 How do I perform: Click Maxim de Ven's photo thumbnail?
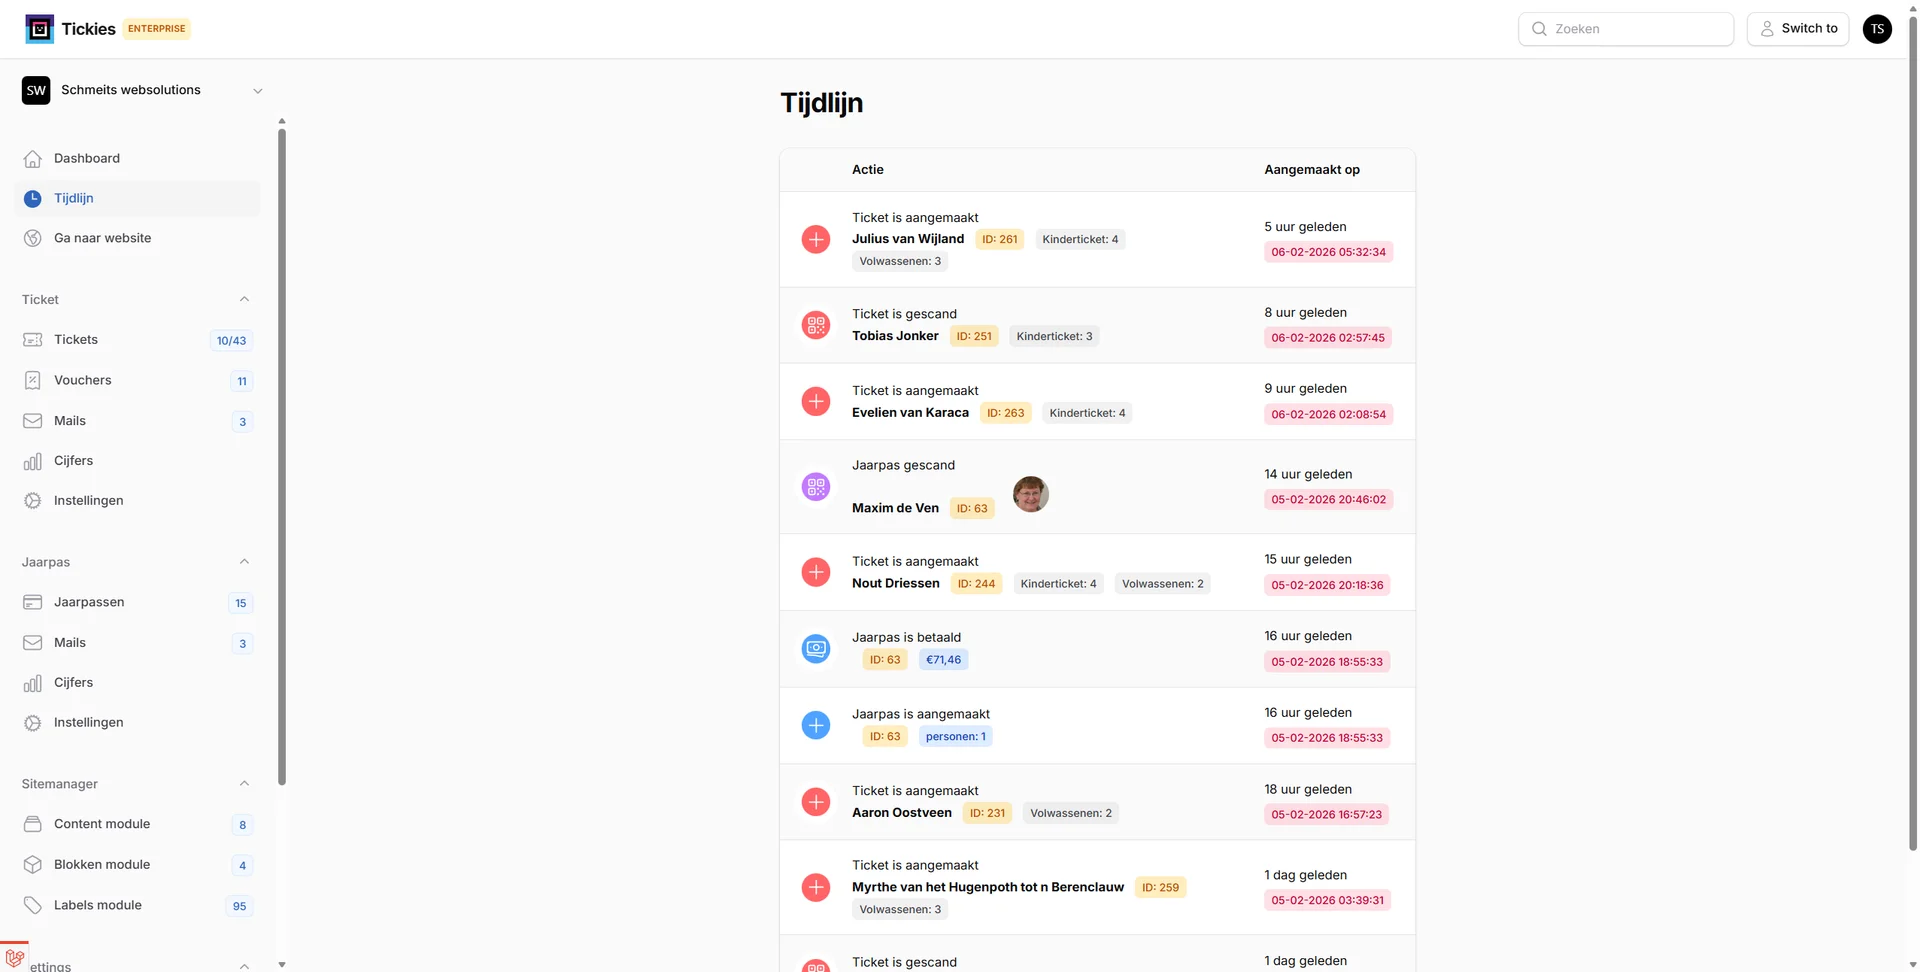[x=1030, y=494]
